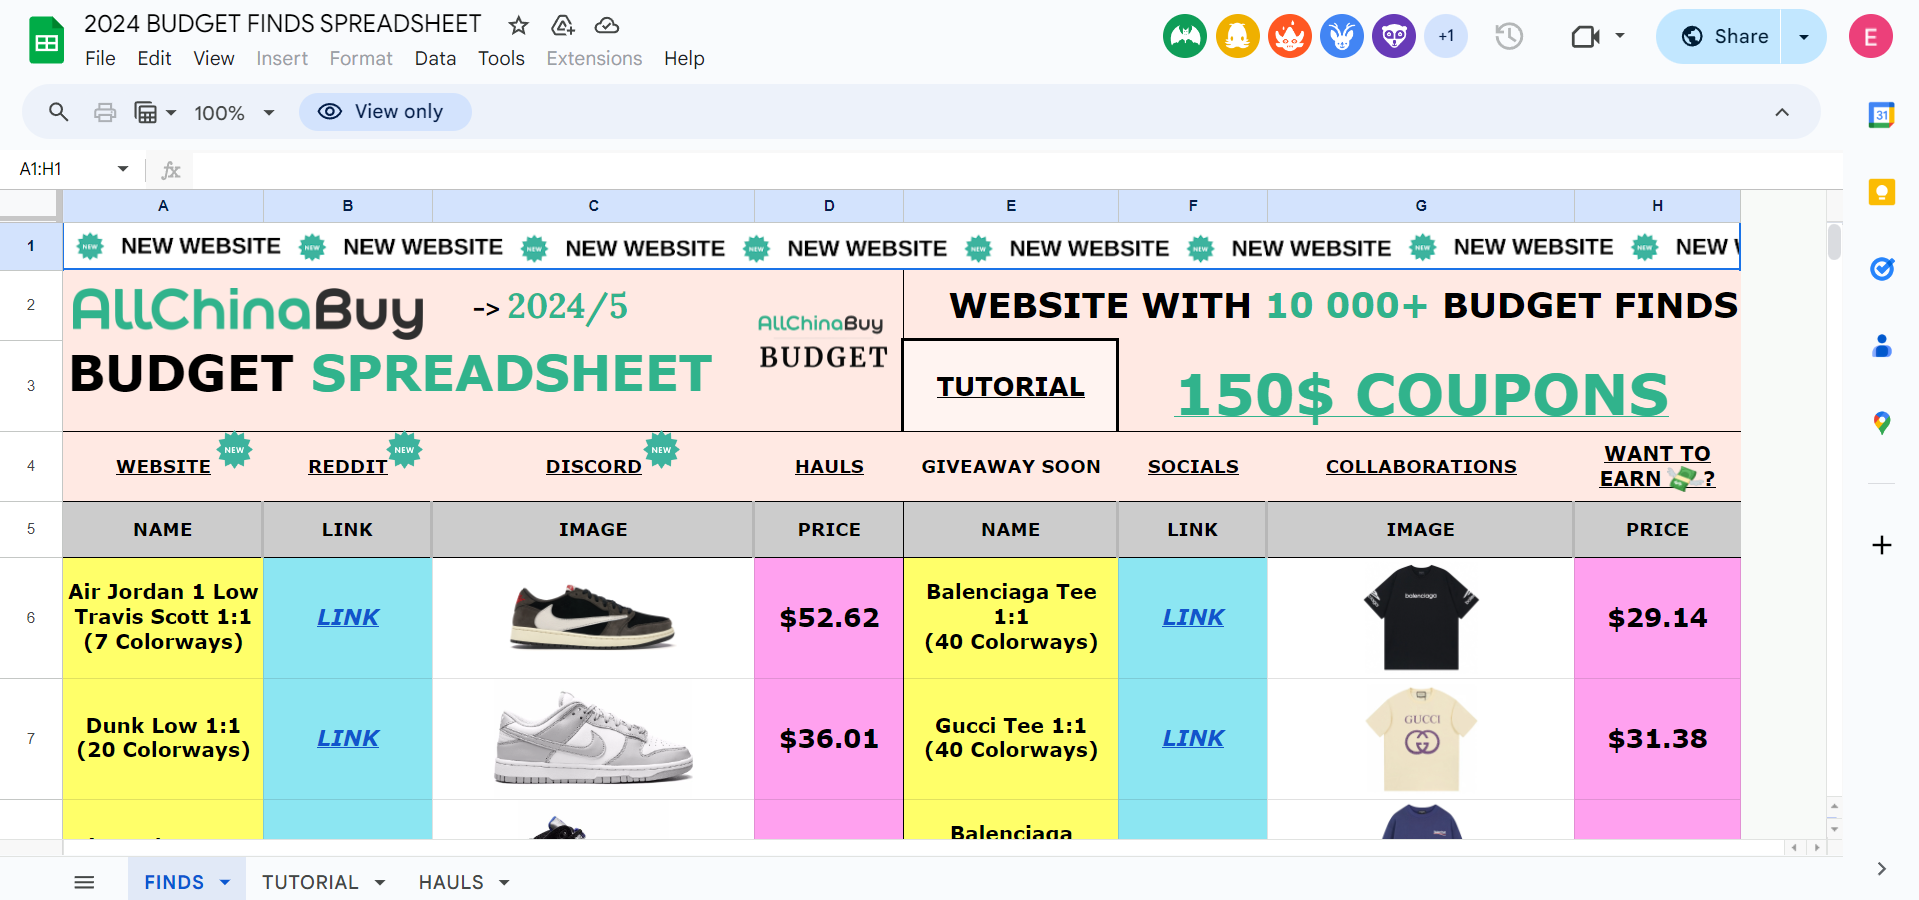This screenshot has width=1919, height=900.
Task: Open the Google Sheets home icon
Action: point(46,41)
